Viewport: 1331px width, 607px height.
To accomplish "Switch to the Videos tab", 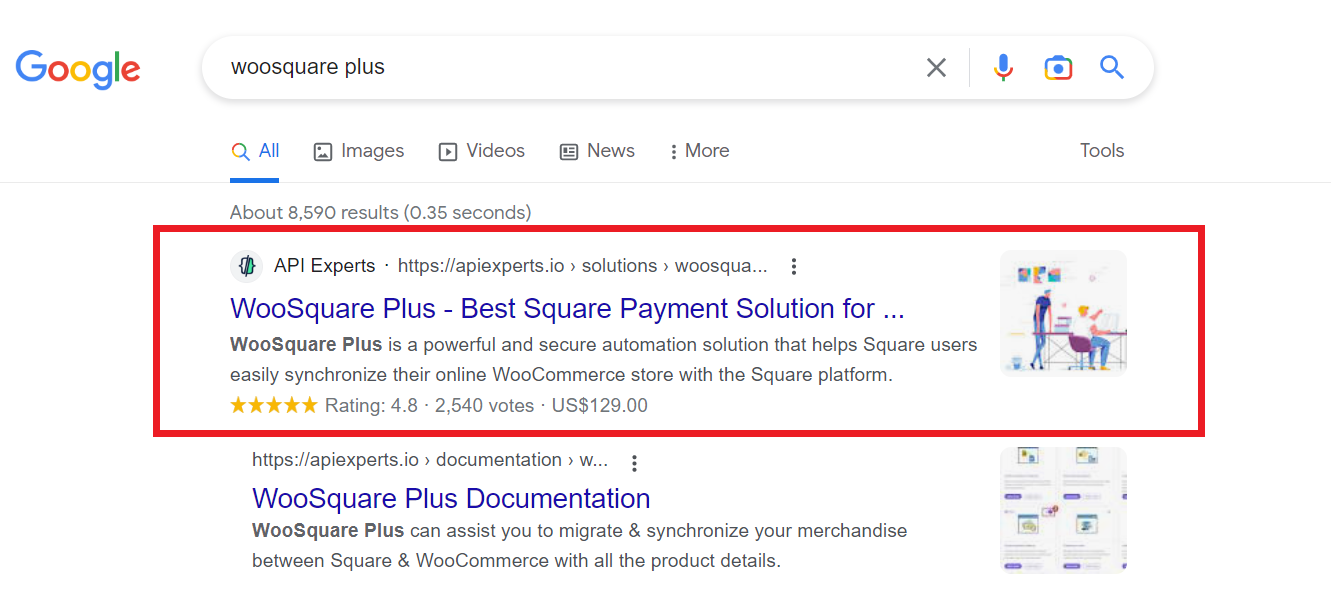I will tap(482, 151).
